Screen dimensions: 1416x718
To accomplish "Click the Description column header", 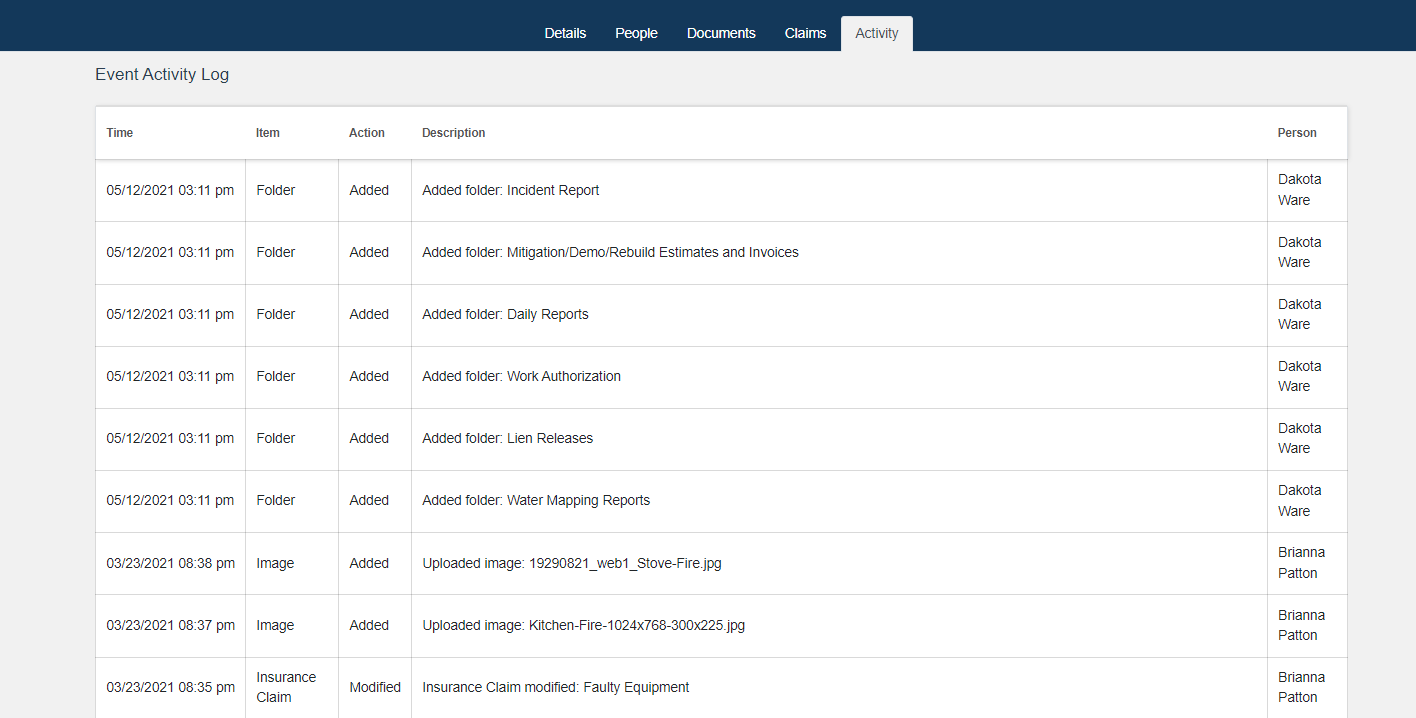I will (454, 133).
